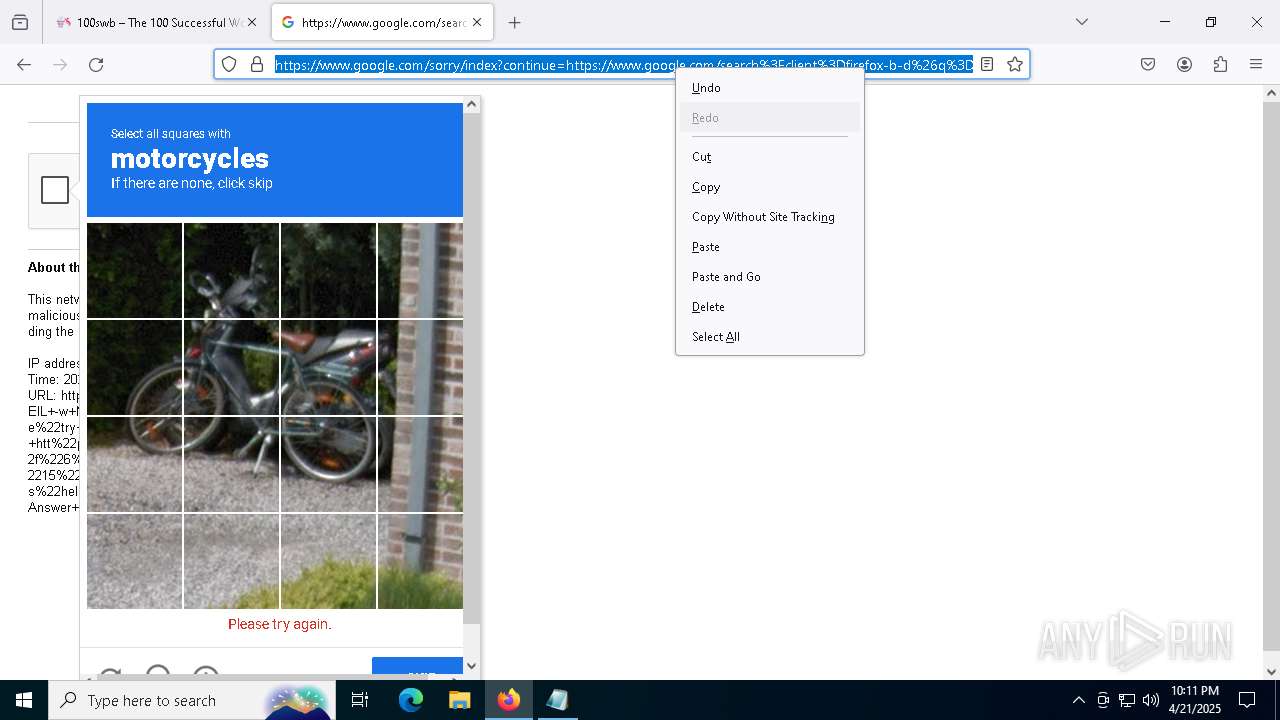Click the highlighted URL in address bar
This screenshot has height=720, width=1280.
(x=624, y=65)
